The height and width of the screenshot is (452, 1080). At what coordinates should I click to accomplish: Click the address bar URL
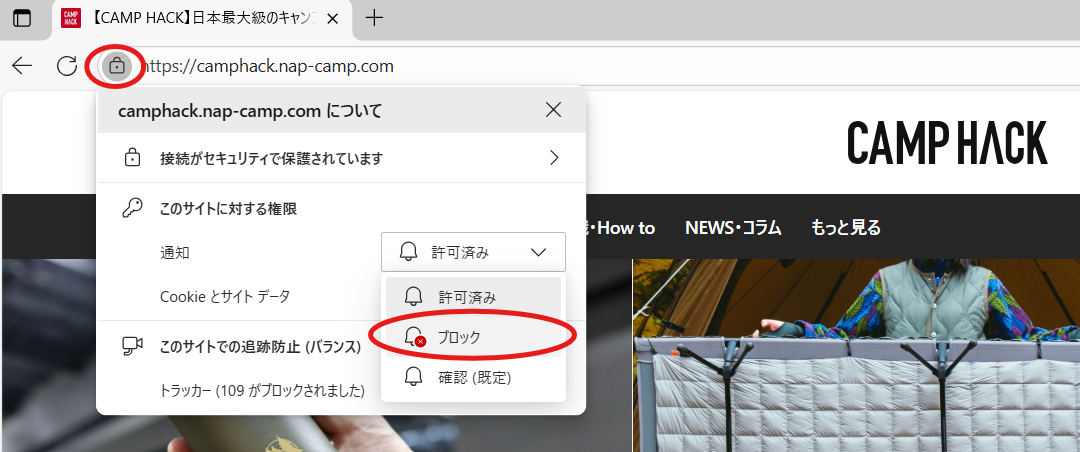(270, 67)
